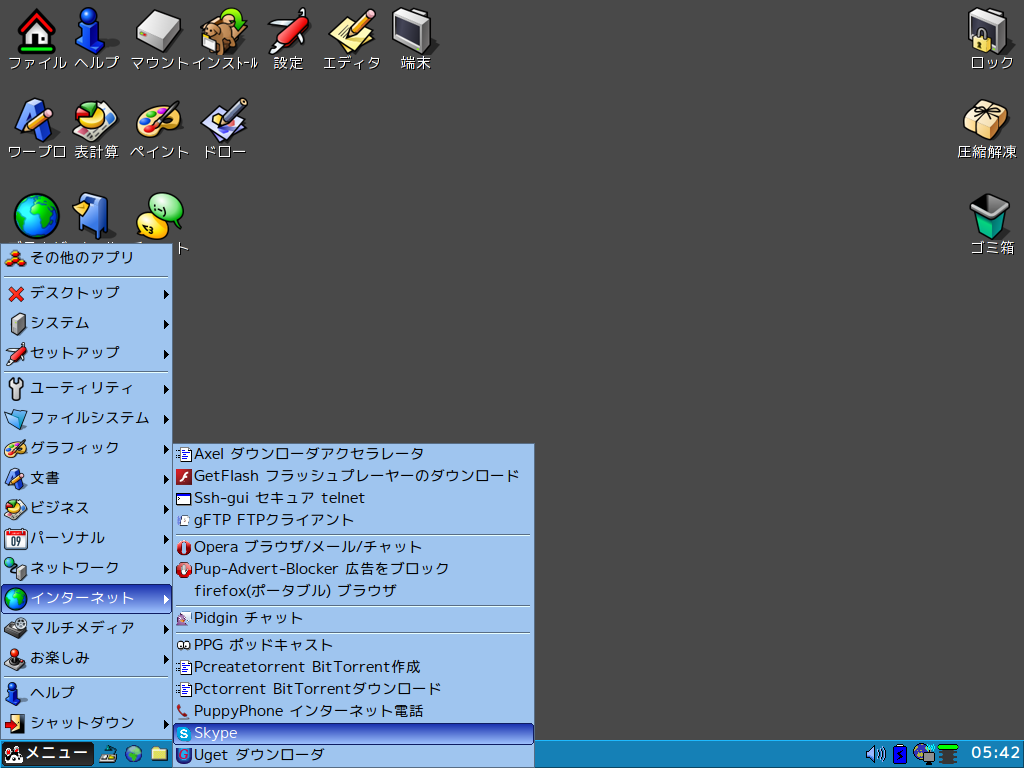The image size is (1024, 768).
Task: Expand the セットアップ submenu
Action: (x=86, y=353)
